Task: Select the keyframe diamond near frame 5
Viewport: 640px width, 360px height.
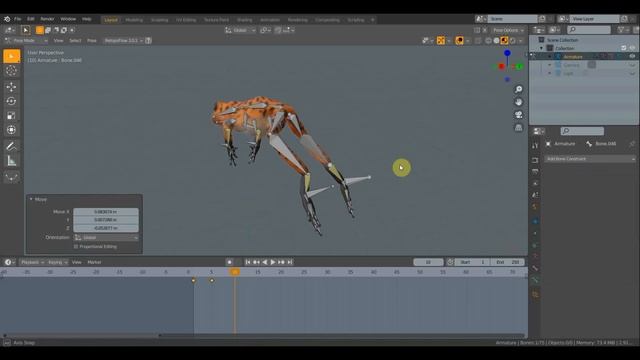Action: click(x=212, y=280)
